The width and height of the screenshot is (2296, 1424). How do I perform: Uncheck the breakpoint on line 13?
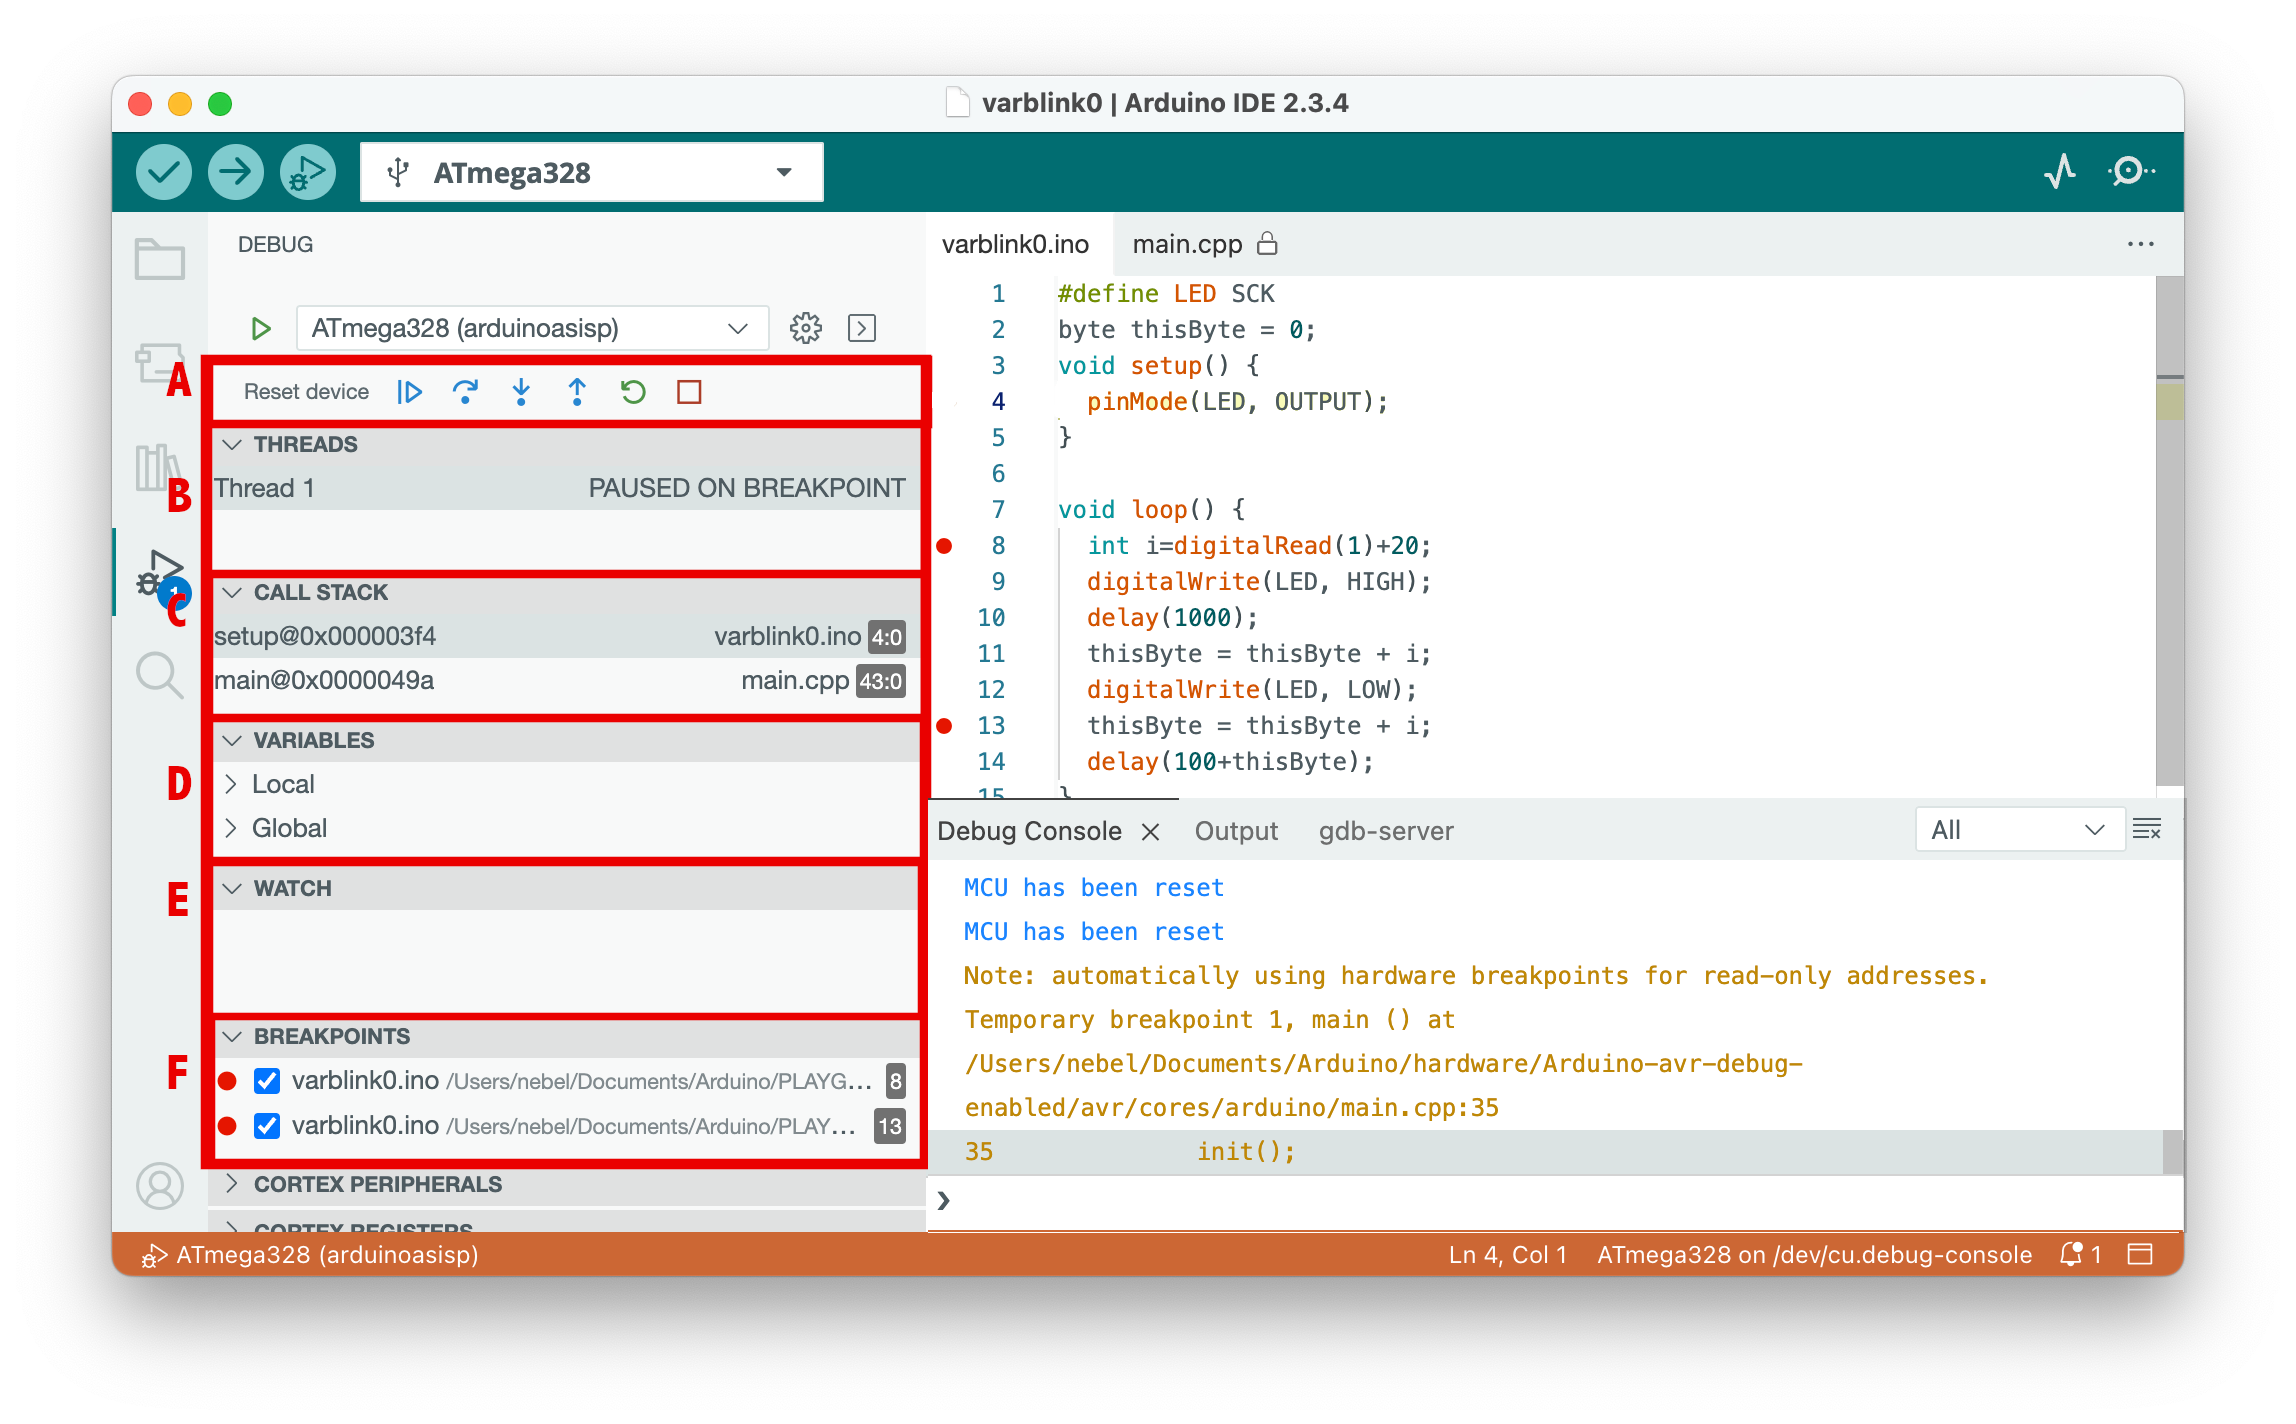[266, 1126]
